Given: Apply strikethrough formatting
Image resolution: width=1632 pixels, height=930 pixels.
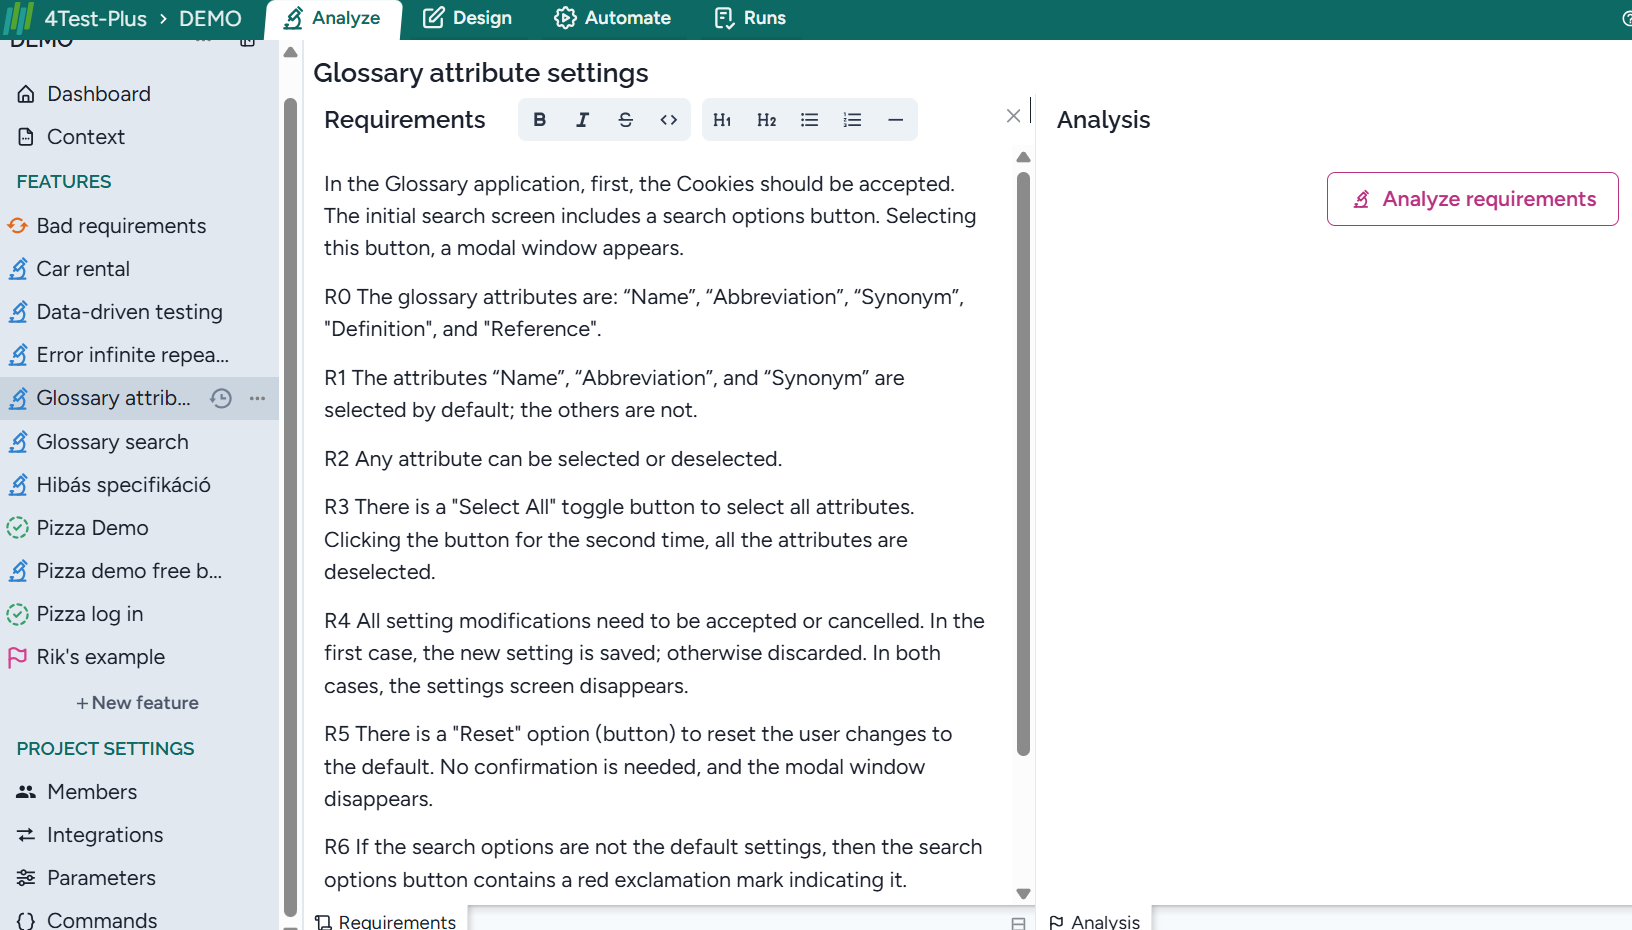Looking at the screenshot, I should pyautogui.click(x=626, y=120).
